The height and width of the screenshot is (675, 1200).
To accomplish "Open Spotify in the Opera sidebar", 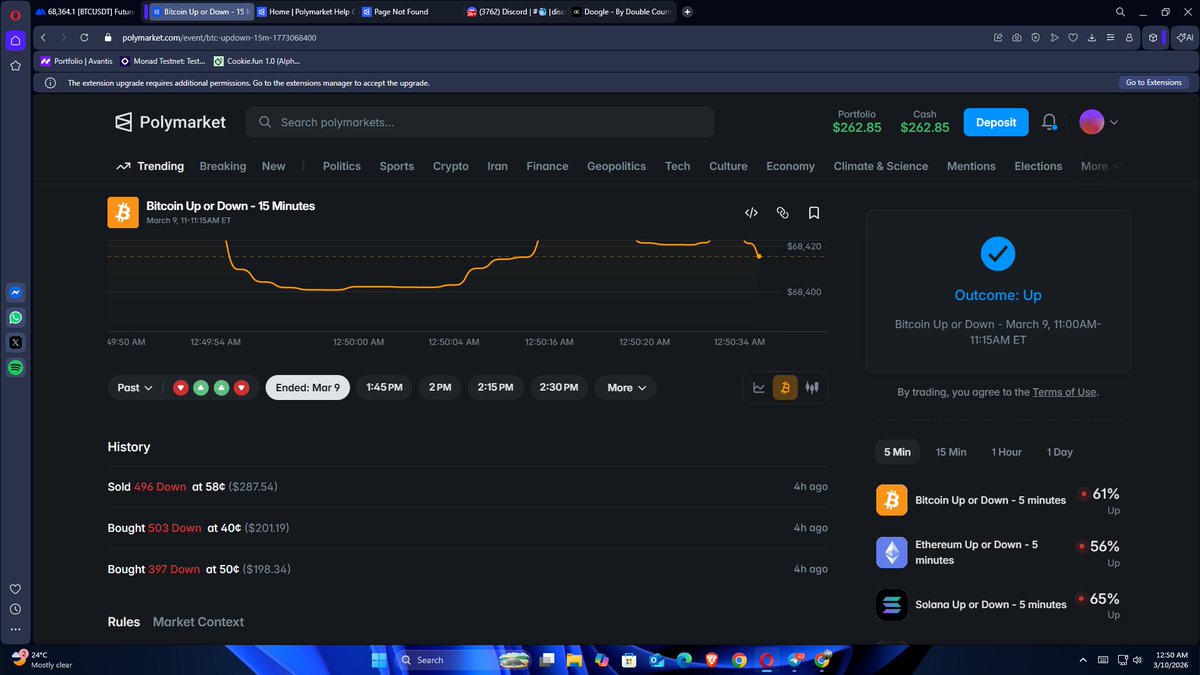I will click(15, 367).
